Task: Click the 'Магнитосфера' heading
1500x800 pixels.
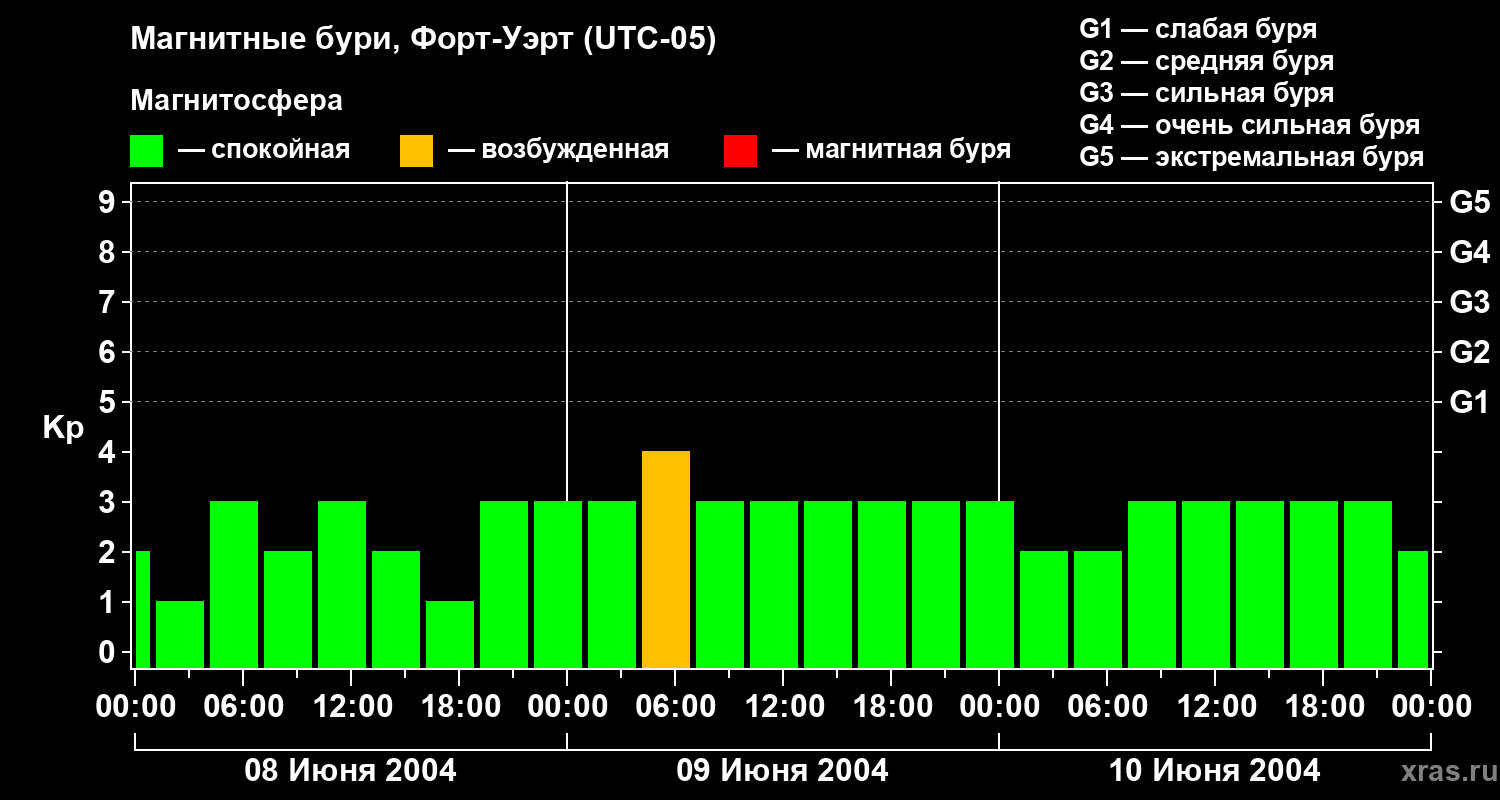Action: click(x=236, y=101)
